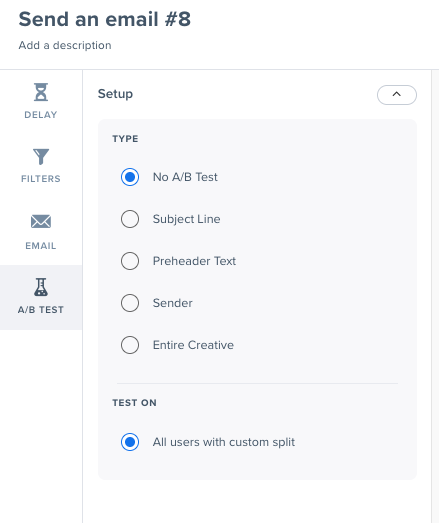439x523 pixels.
Task: Click the Subject Line label text
Action: [186, 219]
